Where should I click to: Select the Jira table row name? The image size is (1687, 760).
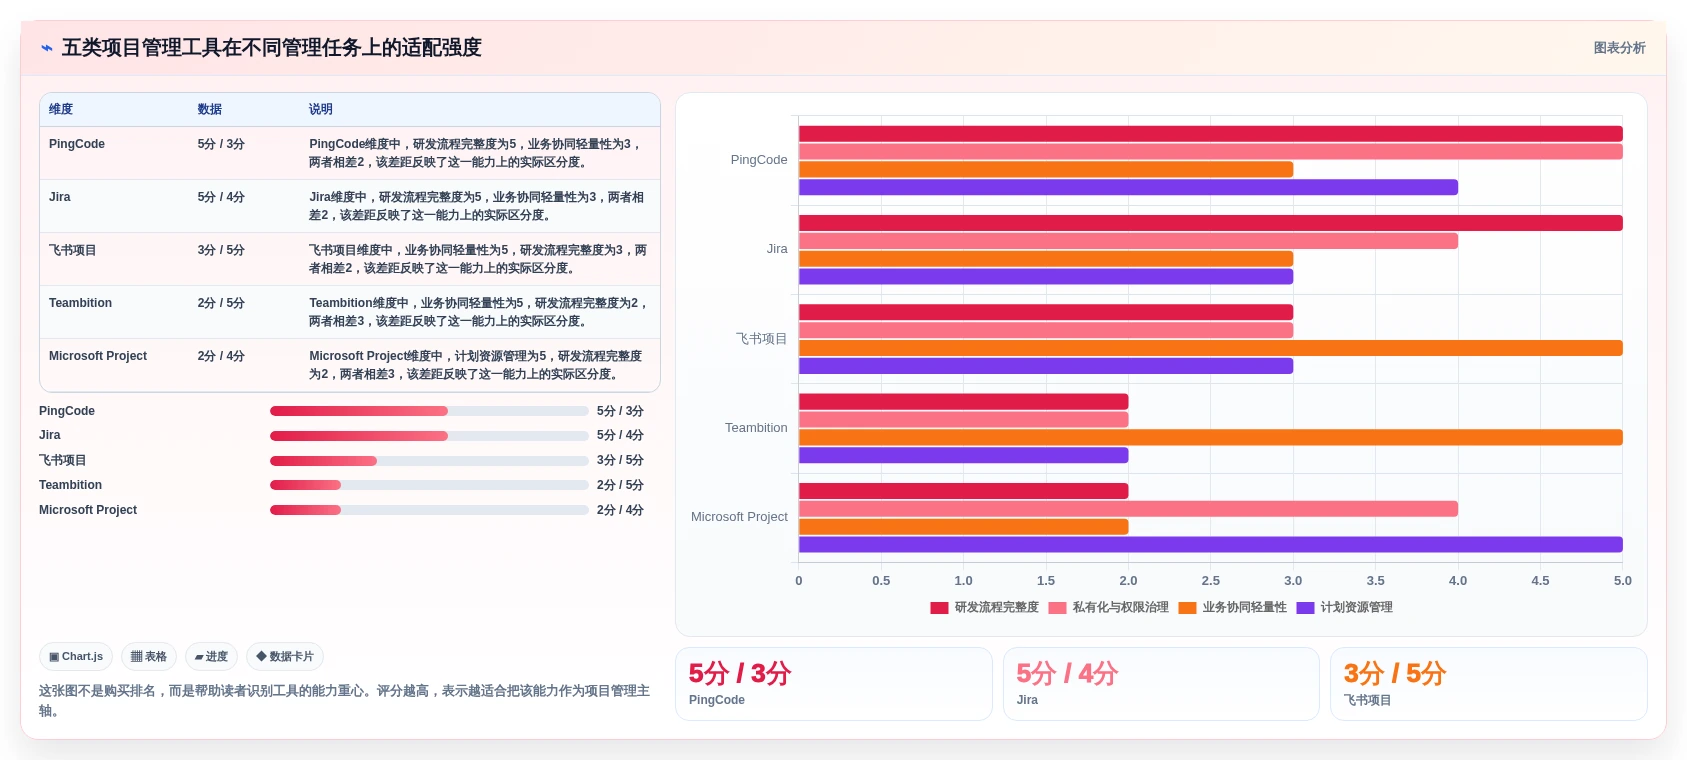[x=60, y=197]
